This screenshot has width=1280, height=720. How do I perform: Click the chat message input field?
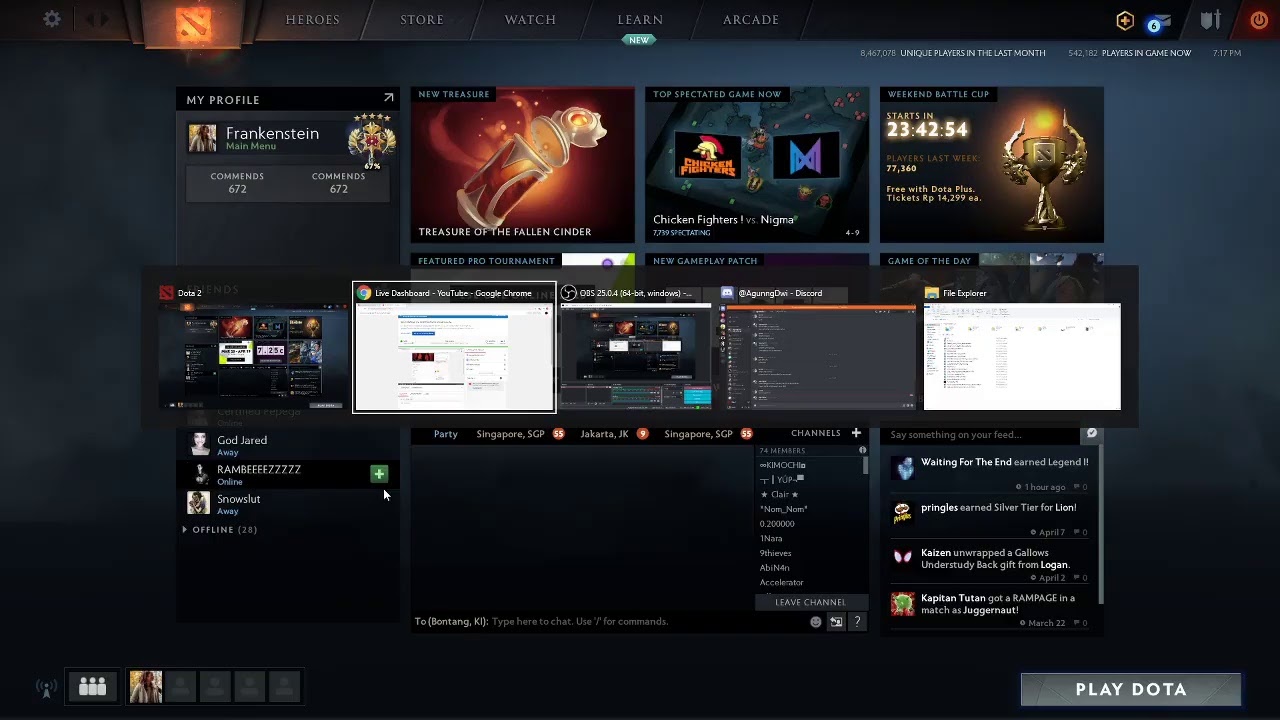648,622
